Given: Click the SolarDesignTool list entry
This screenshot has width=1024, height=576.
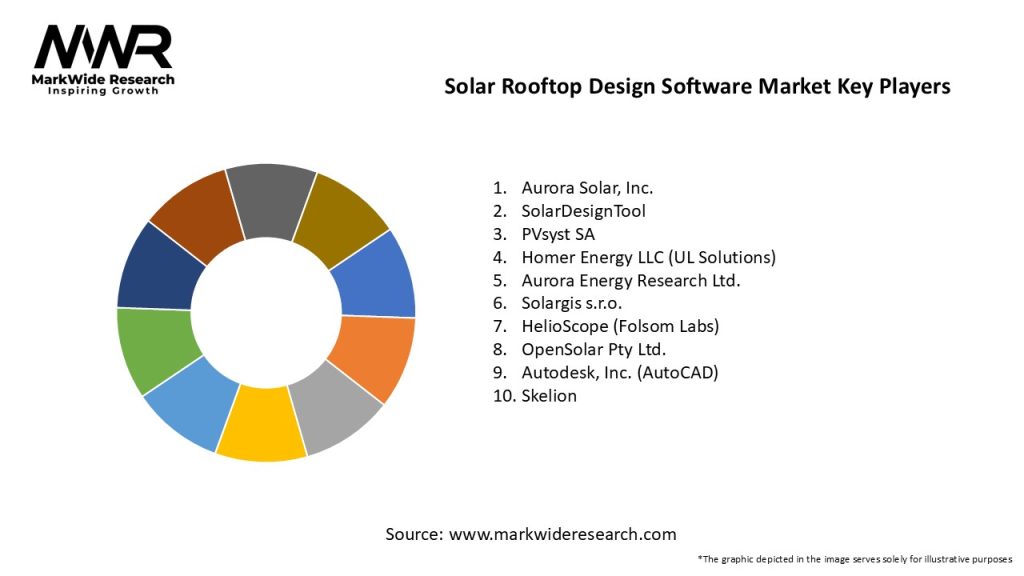Looking at the screenshot, I should tap(583, 210).
